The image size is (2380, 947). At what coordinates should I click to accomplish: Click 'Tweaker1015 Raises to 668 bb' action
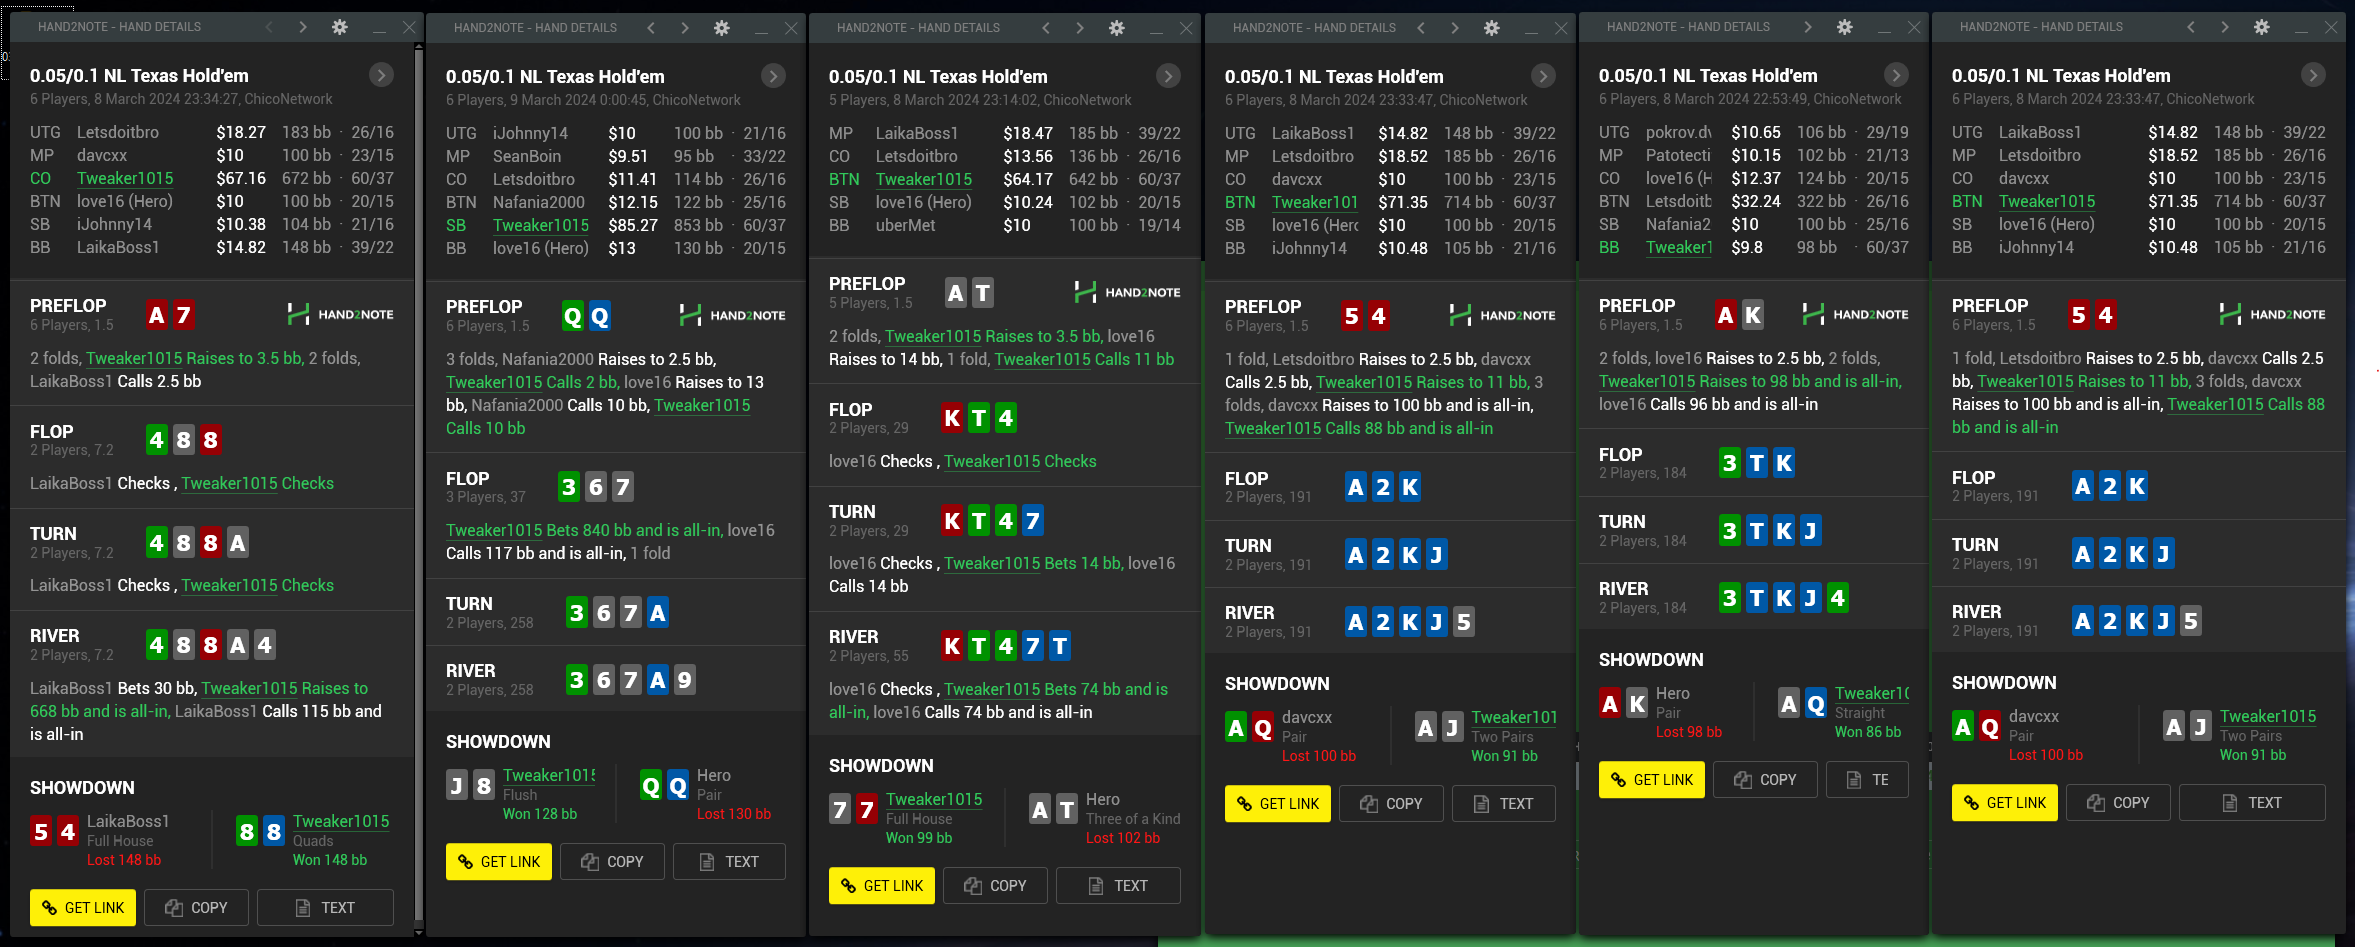click(199, 700)
